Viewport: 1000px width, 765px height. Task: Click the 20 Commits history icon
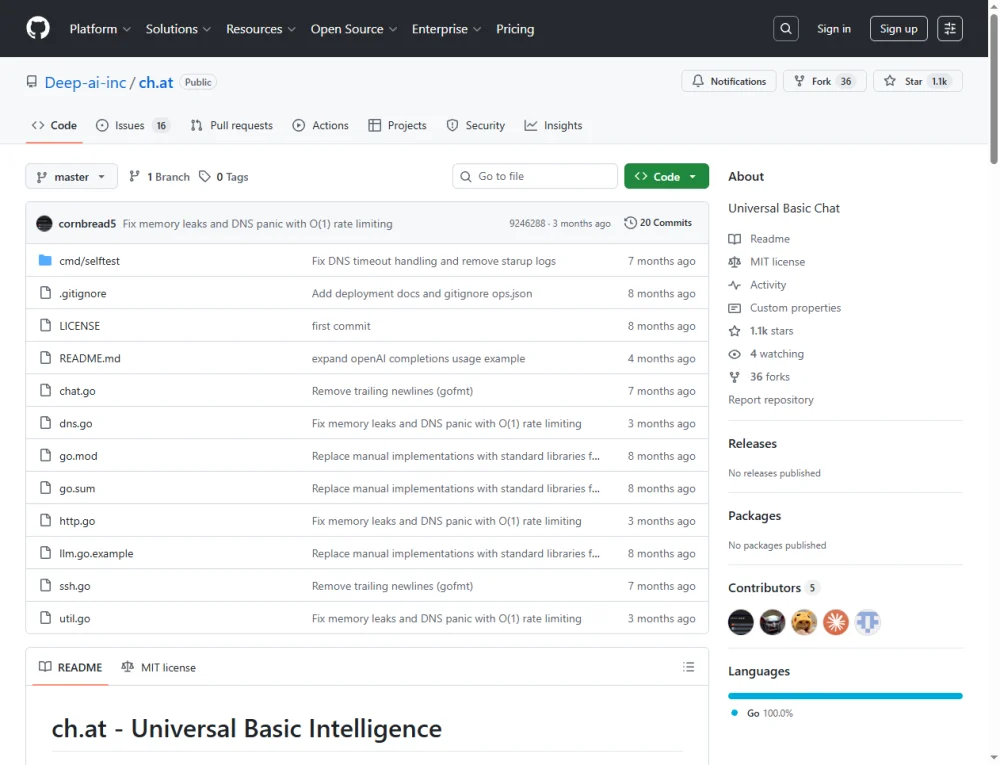click(630, 223)
